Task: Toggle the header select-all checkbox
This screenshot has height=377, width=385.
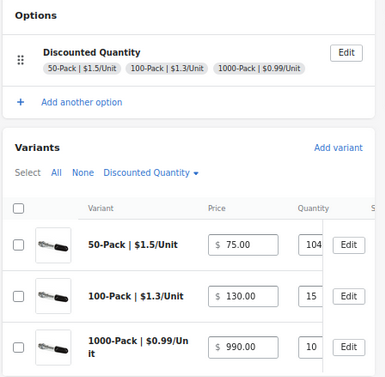Action: click(x=18, y=208)
